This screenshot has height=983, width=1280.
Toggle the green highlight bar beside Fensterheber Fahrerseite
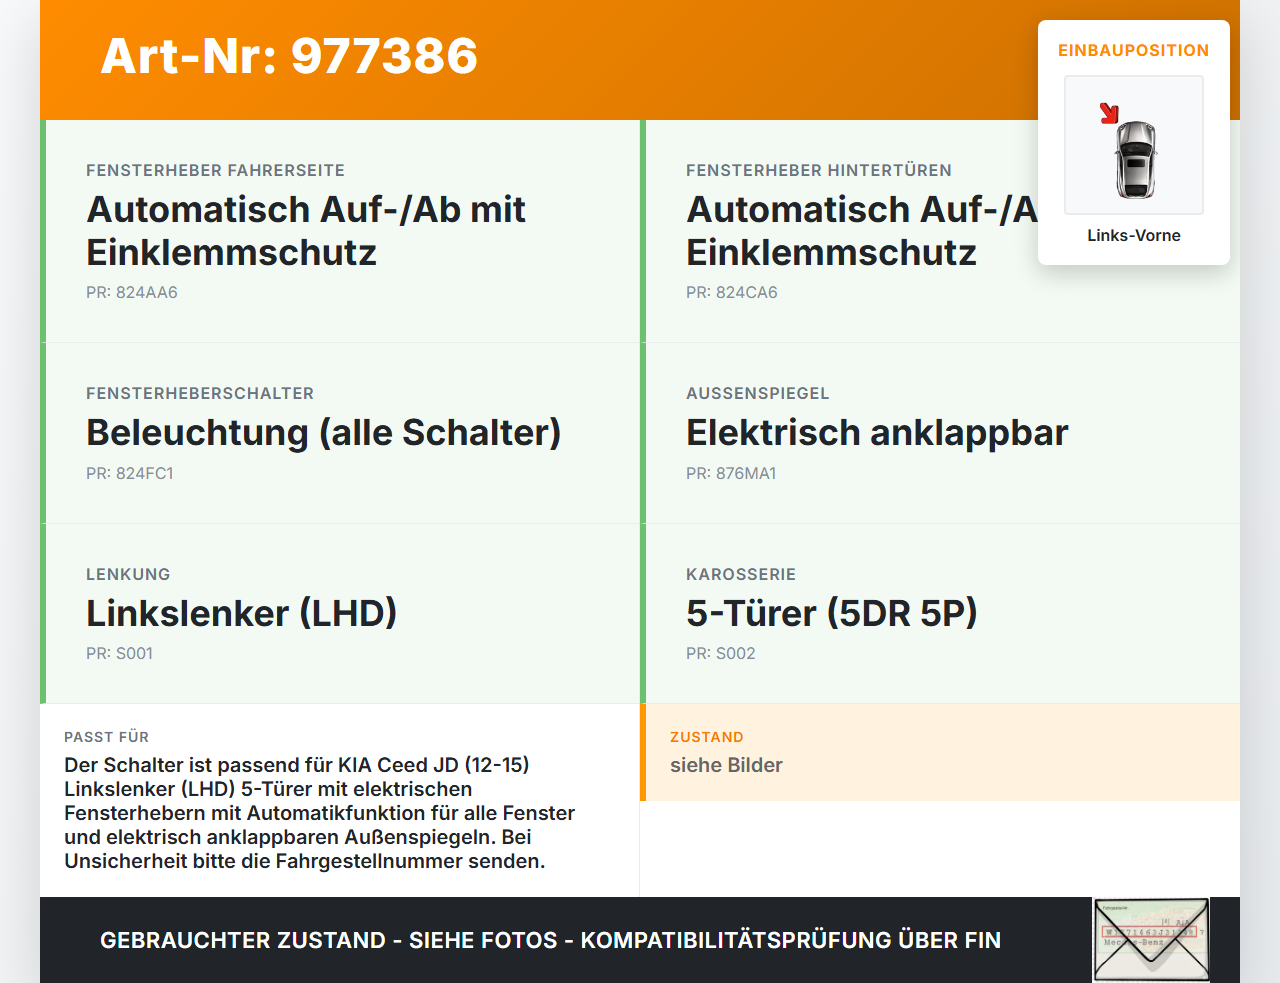tap(42, 230)
